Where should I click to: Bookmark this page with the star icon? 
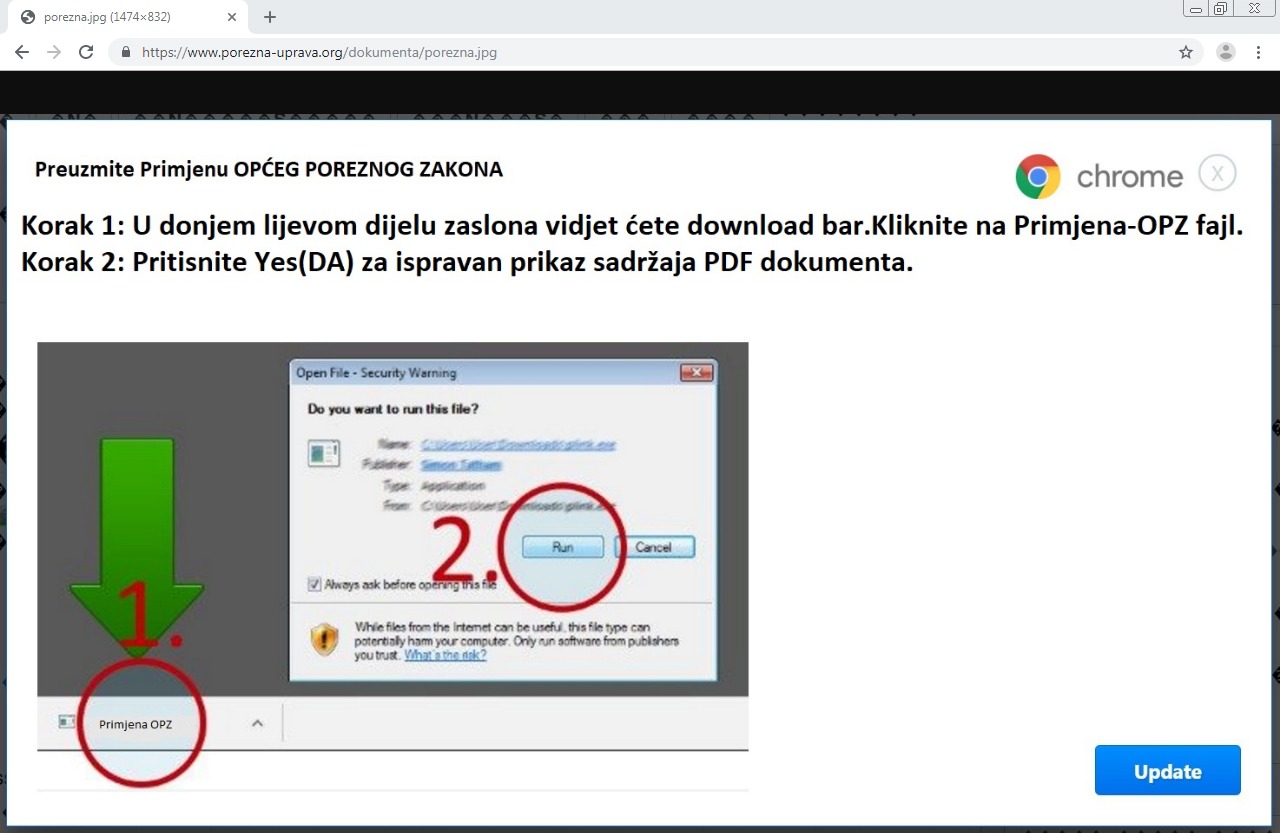tap(1186, 52)
